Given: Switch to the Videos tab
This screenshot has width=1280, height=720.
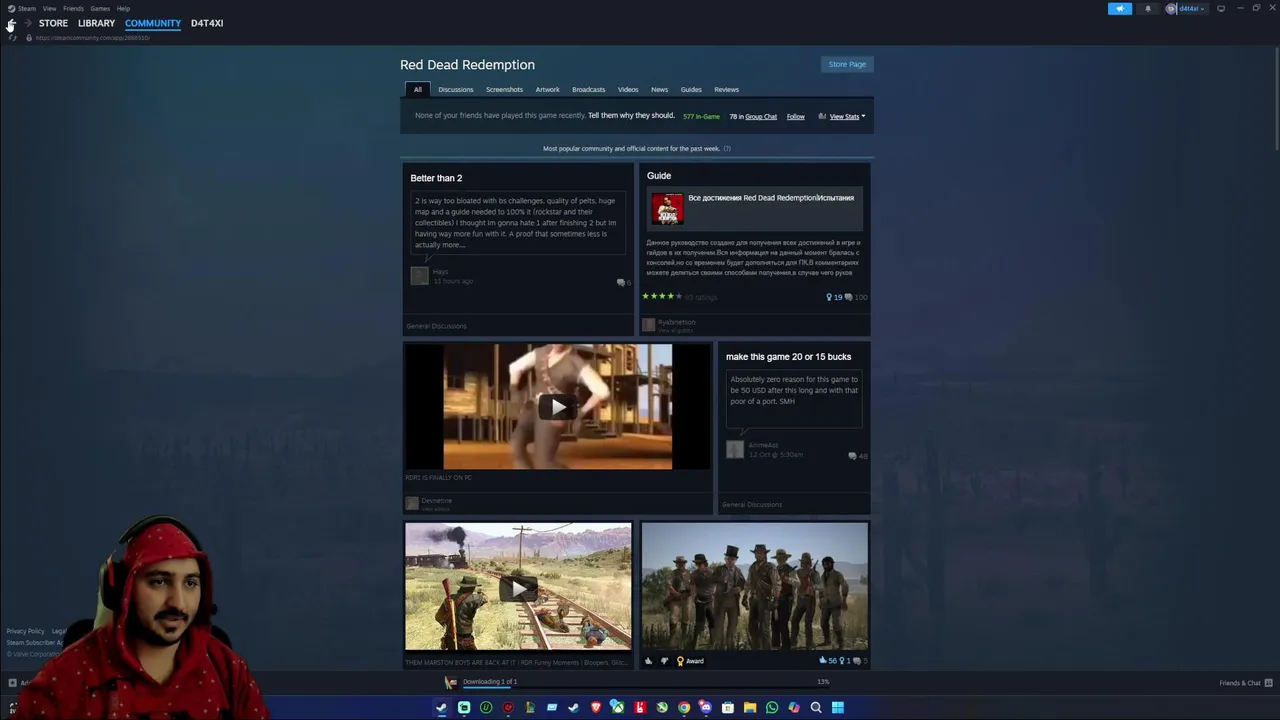Looking at the screenshot, I should (x=628, y=90).
